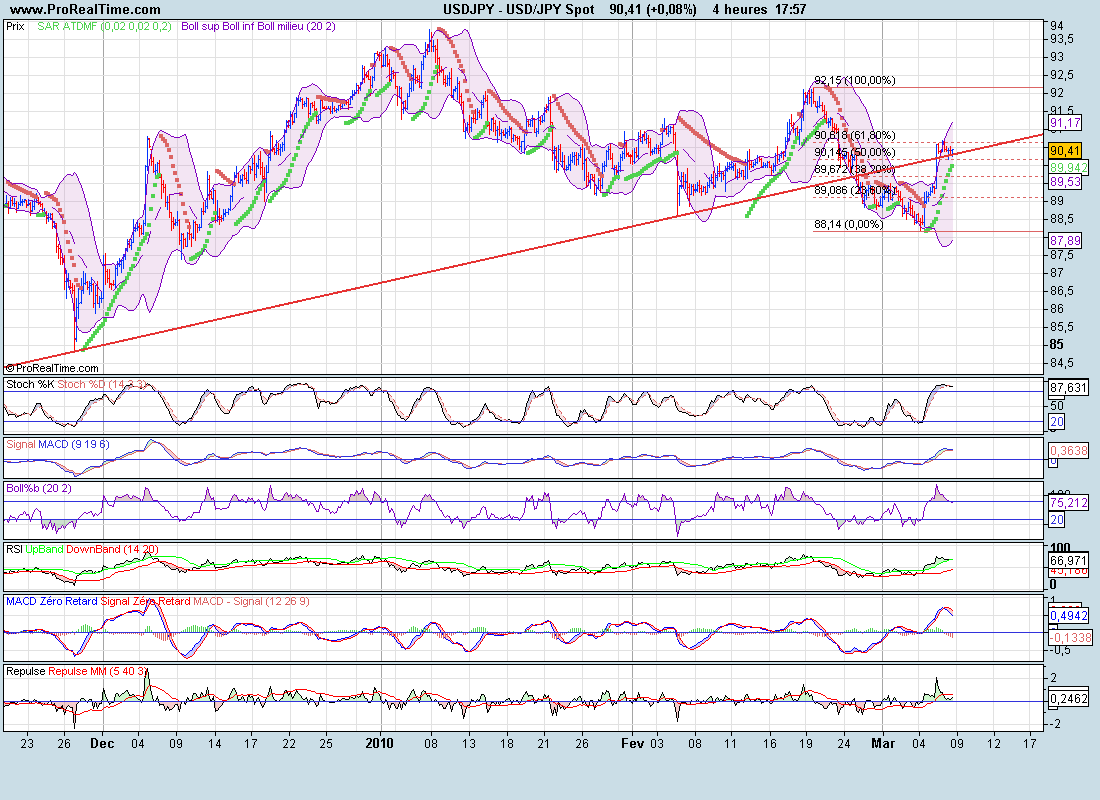This screenshot has width=1100, height=800.
Task: Select the '24' date label on axis
Action: tap(844, 743)
